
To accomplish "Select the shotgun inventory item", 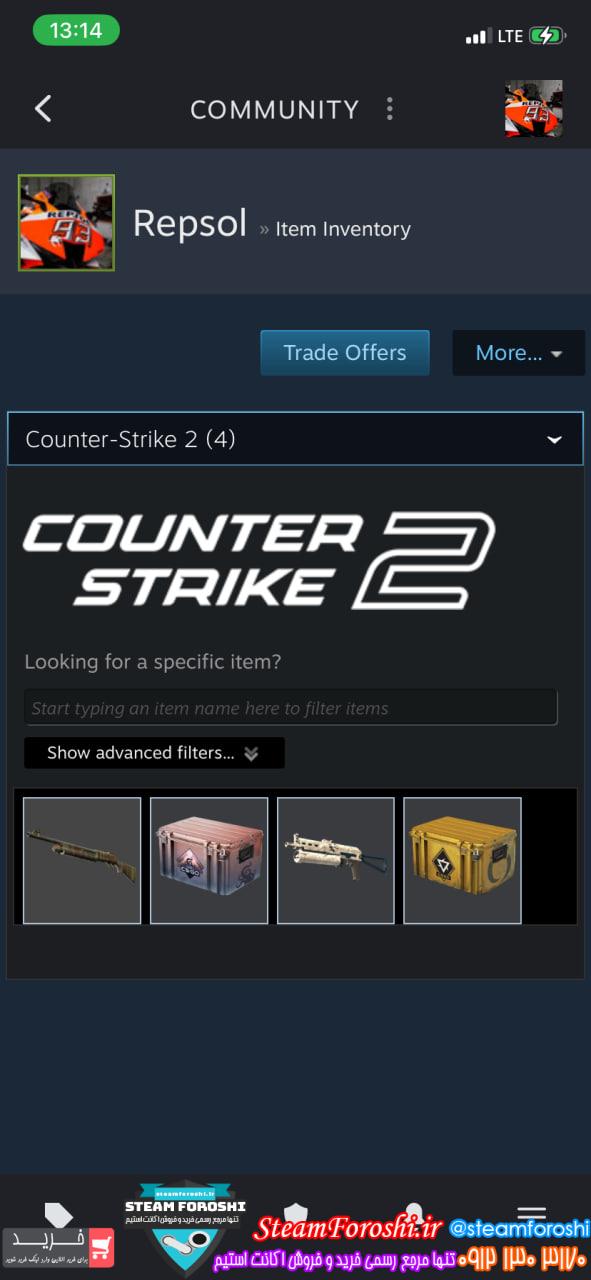I will (x=82, y=860).
